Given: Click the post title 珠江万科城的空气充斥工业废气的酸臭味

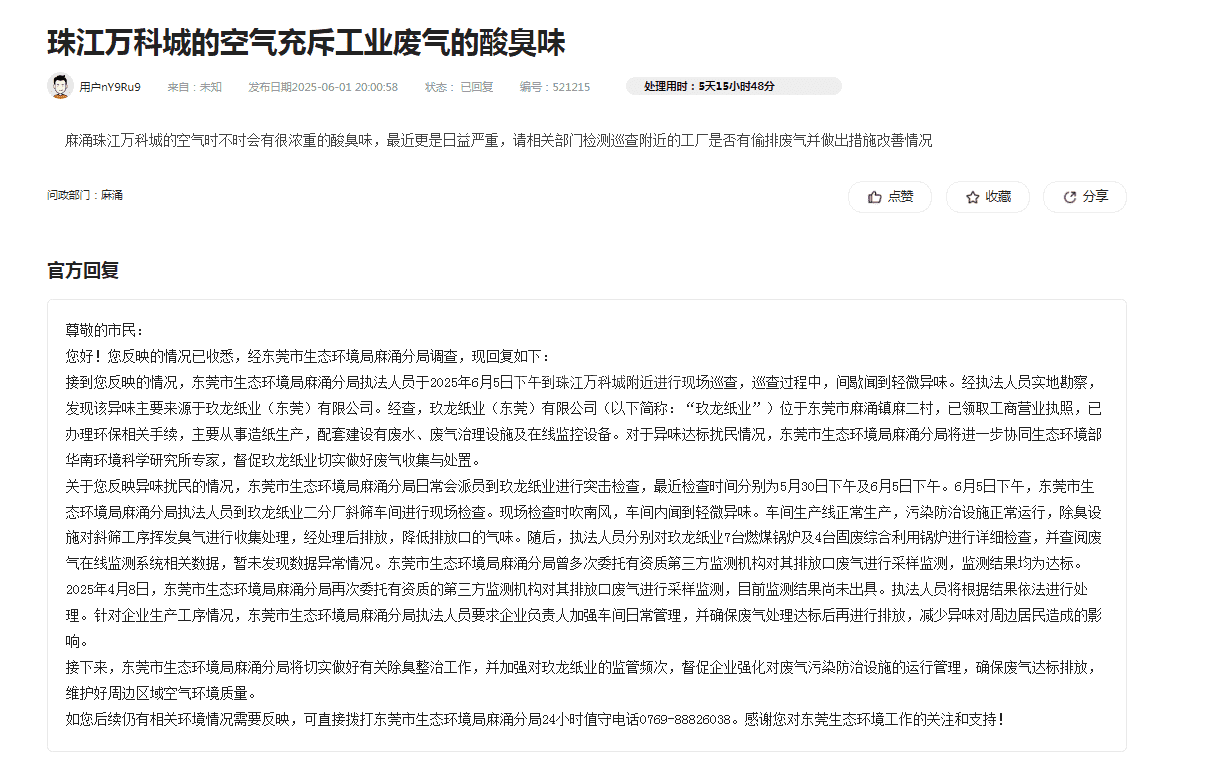Looking at the screenshot, I should 306,43.
